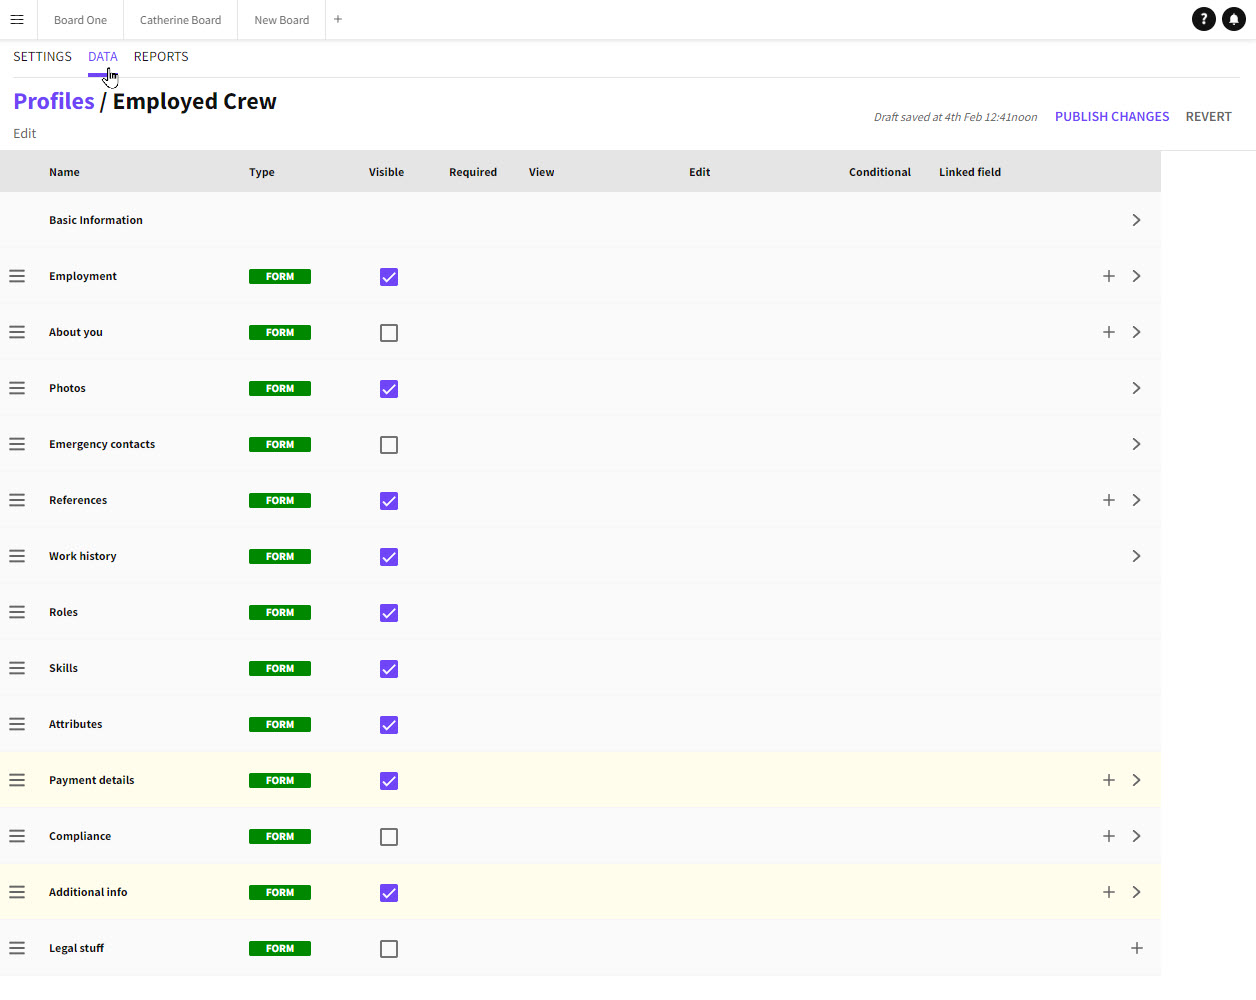Screen dimensions: 1256x1000
Task: Check Visible checkbox for Compliance
Action: pos(389,837)
